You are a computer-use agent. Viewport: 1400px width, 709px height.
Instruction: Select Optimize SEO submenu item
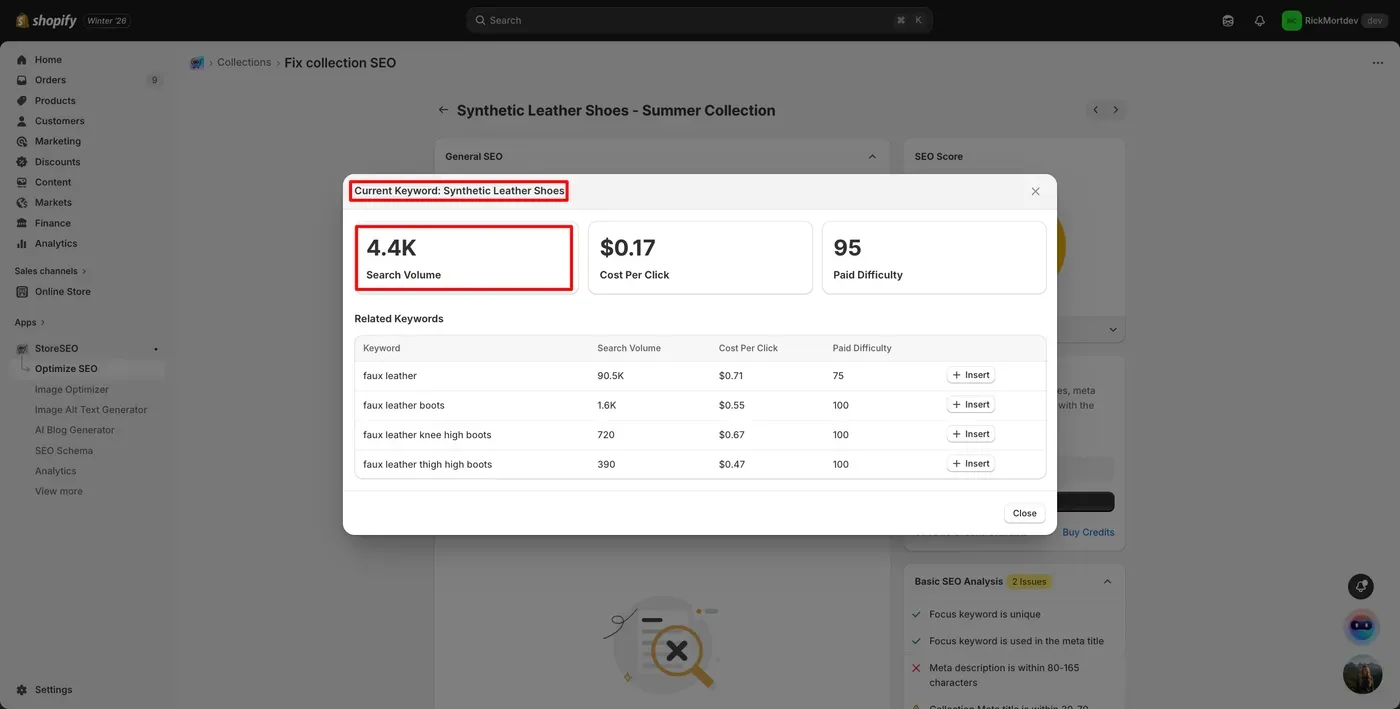pyautogui.click(x=66, y=369)
